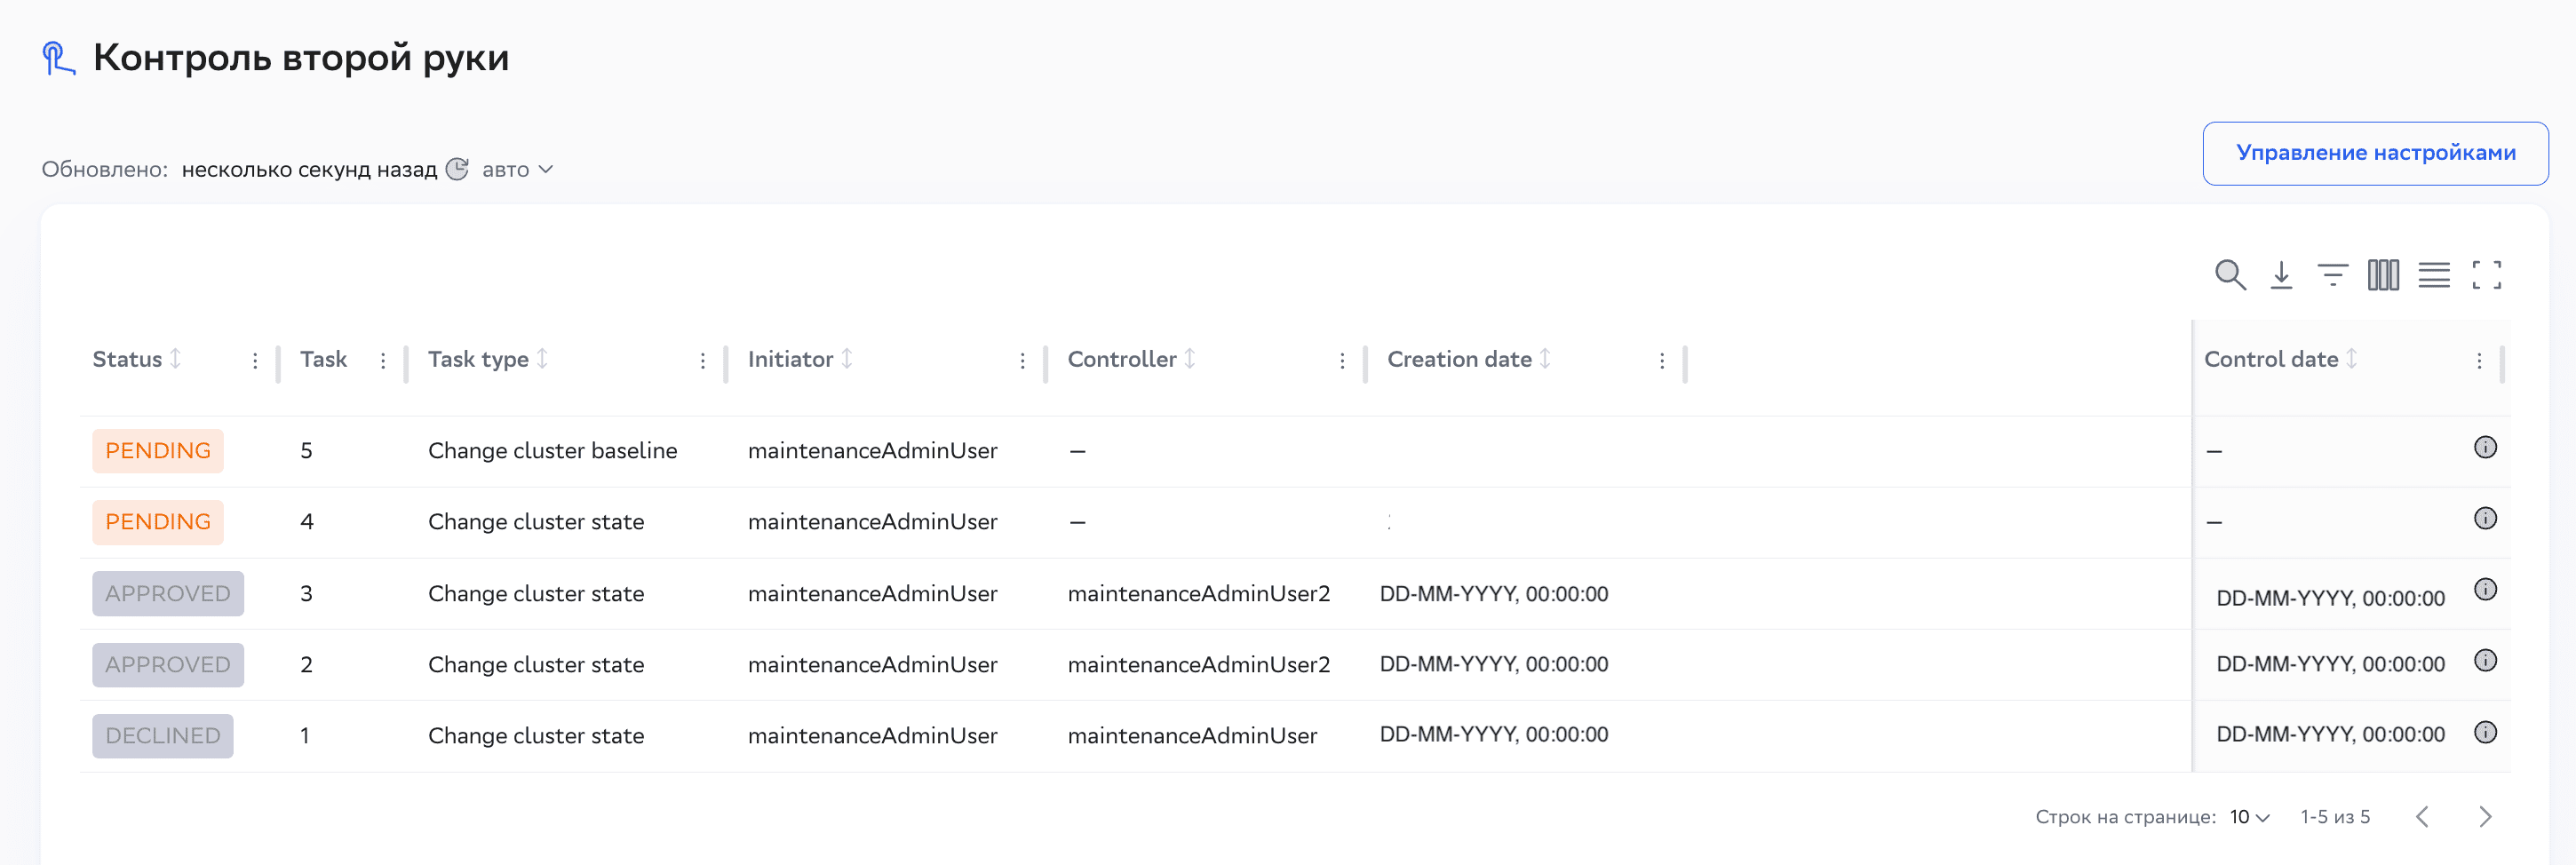Open the table filter icon
This screenshot has height=865, width=2576.
2332,275
